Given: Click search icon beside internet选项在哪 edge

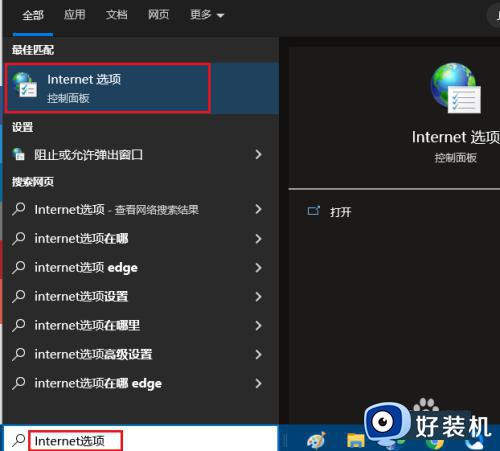Looking at the screenshot, I should coord(19,383).
